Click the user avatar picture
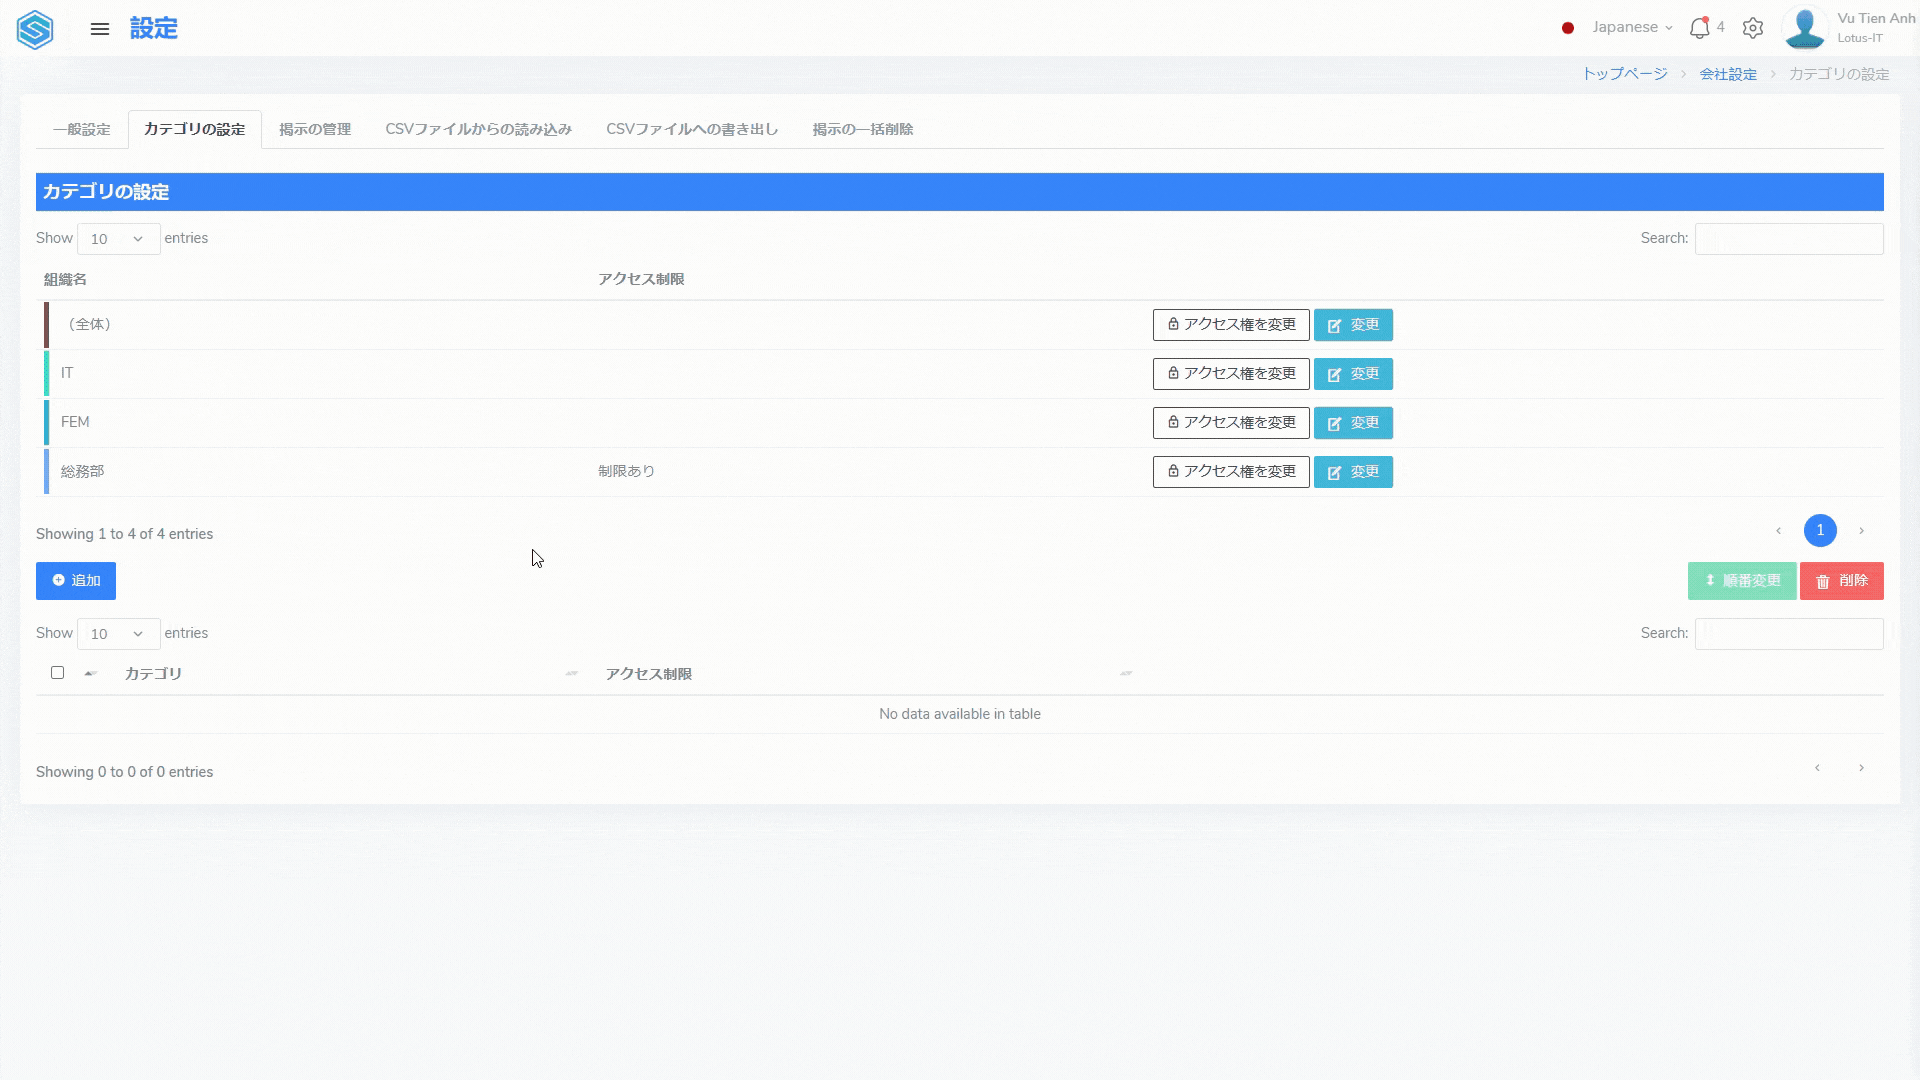 coord(1805,28)
